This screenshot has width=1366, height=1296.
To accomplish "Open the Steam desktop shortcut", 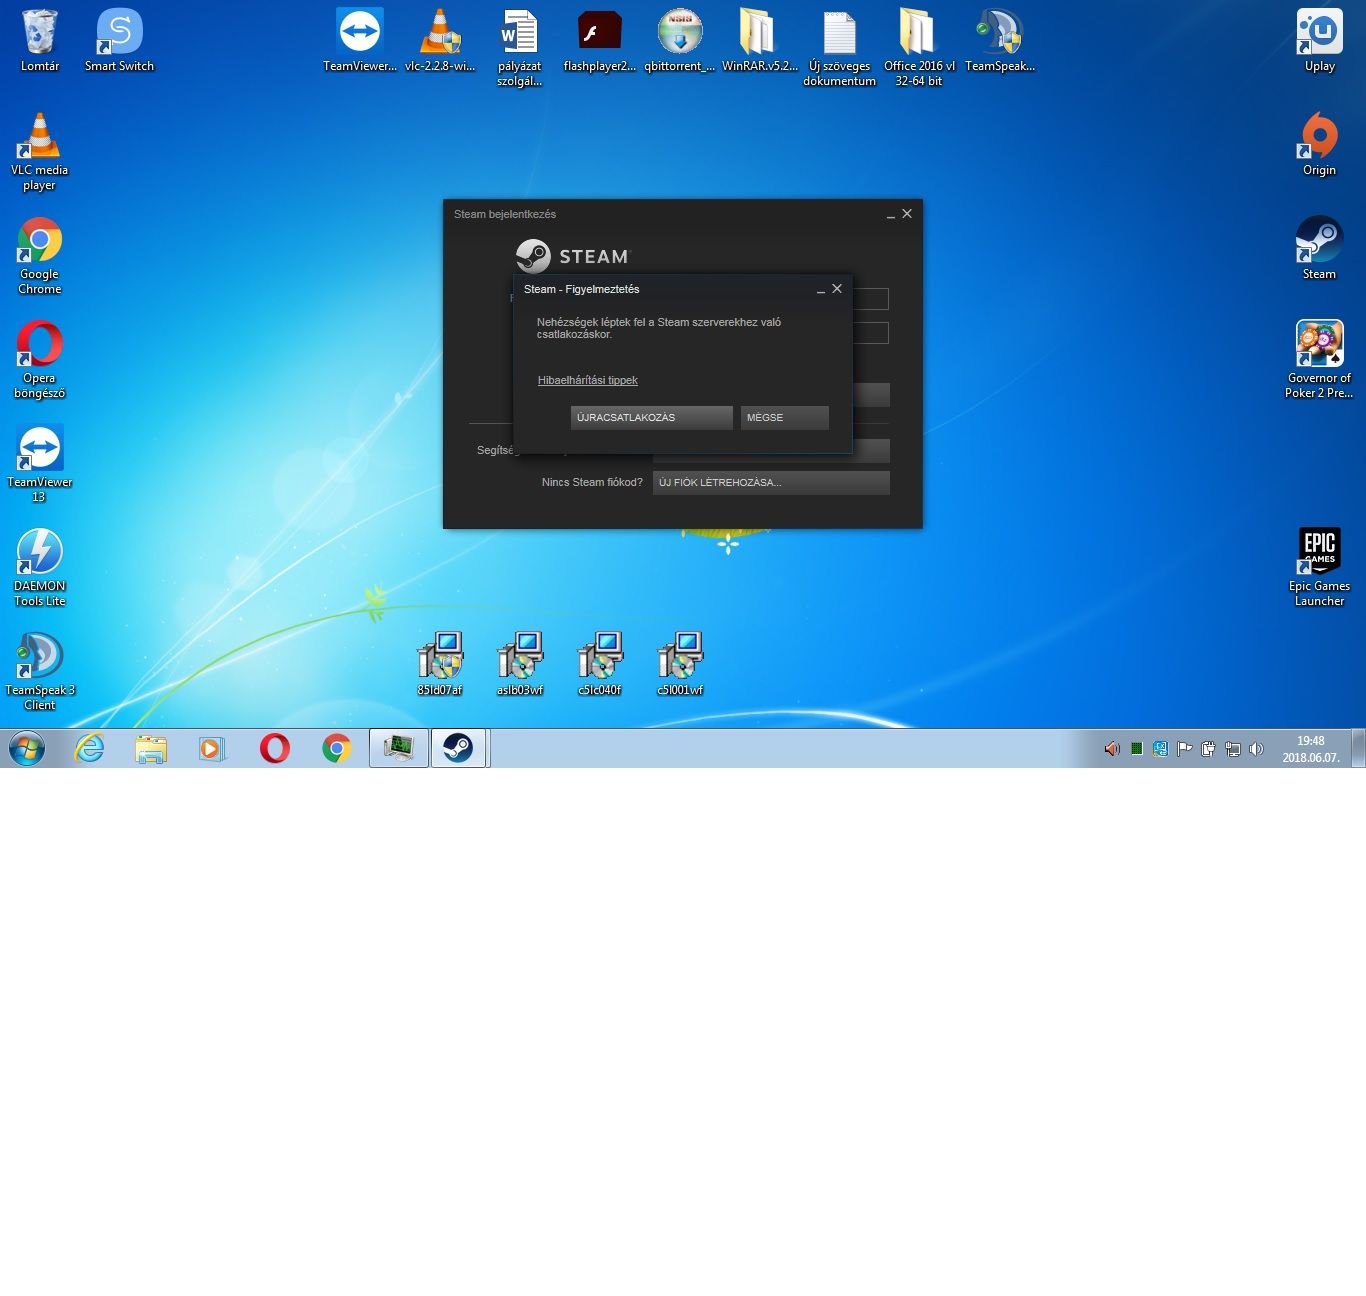I will pos(1320,249).
